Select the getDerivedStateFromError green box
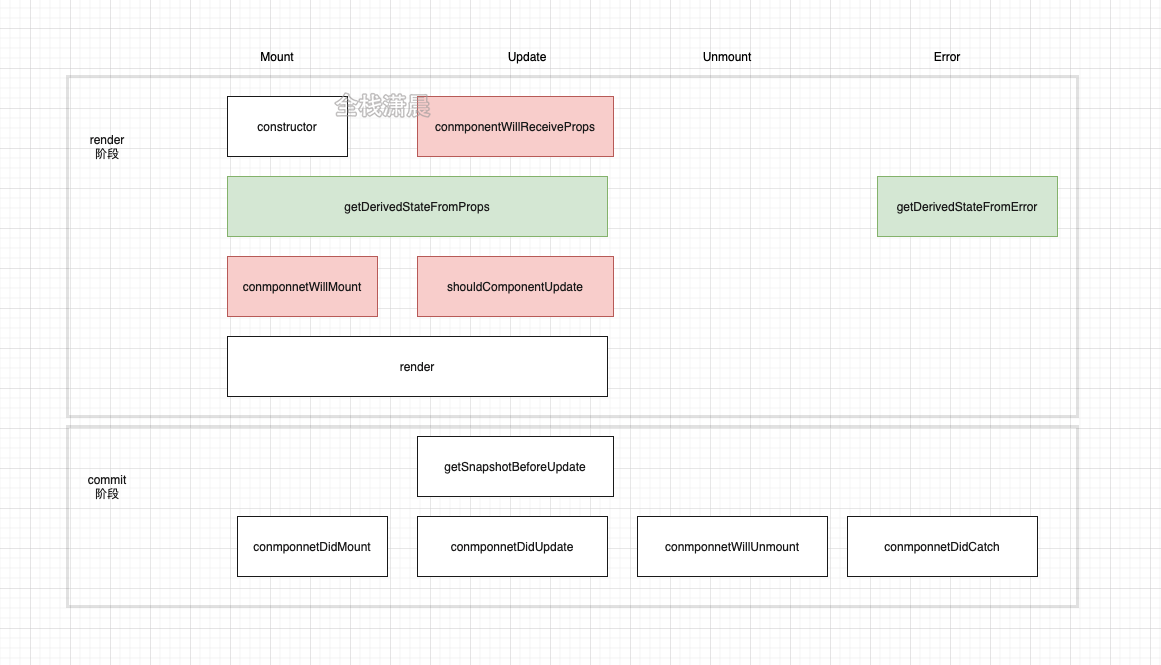 (967, 207)
